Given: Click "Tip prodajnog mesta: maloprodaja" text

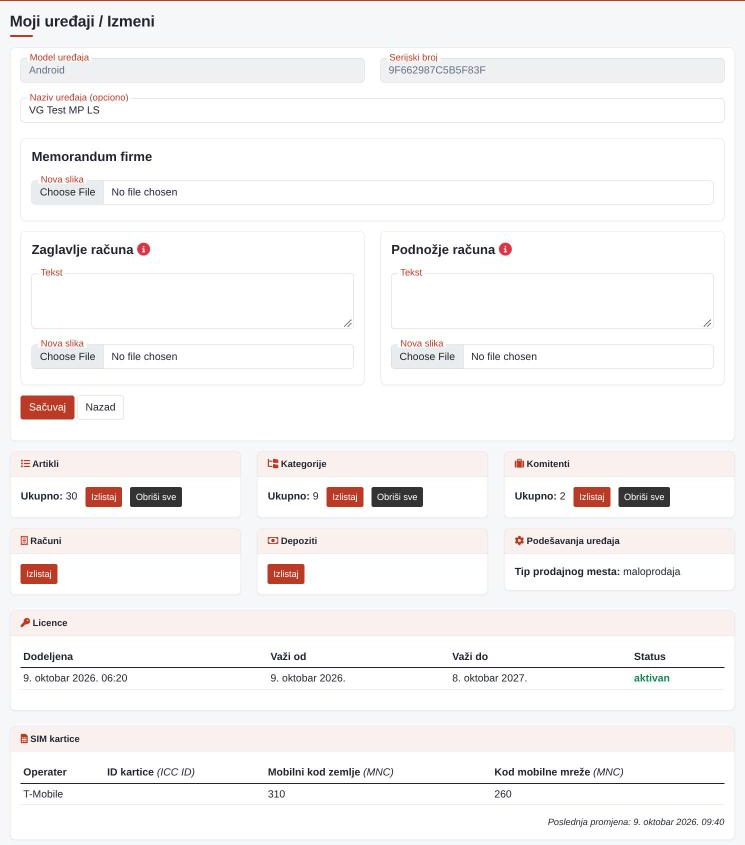Looking at the screenshot, I should point(597,572).
